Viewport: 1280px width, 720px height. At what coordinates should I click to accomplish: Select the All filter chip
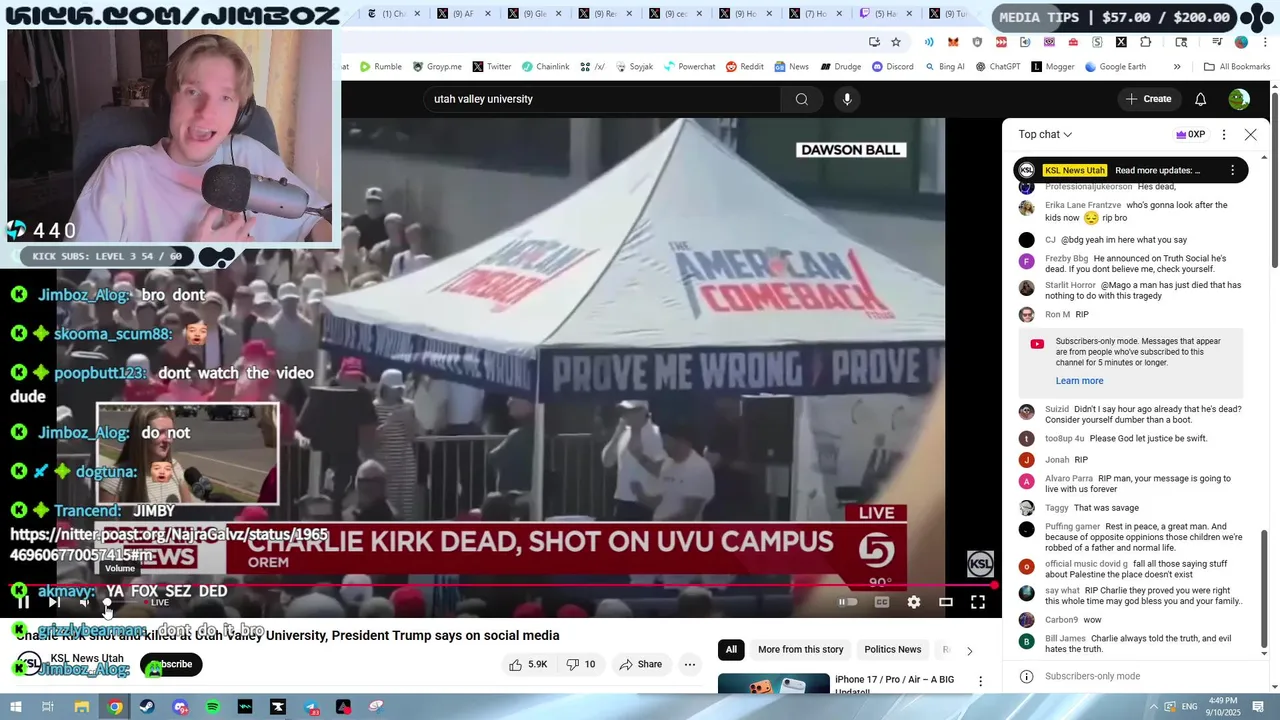tap(731, 650)
